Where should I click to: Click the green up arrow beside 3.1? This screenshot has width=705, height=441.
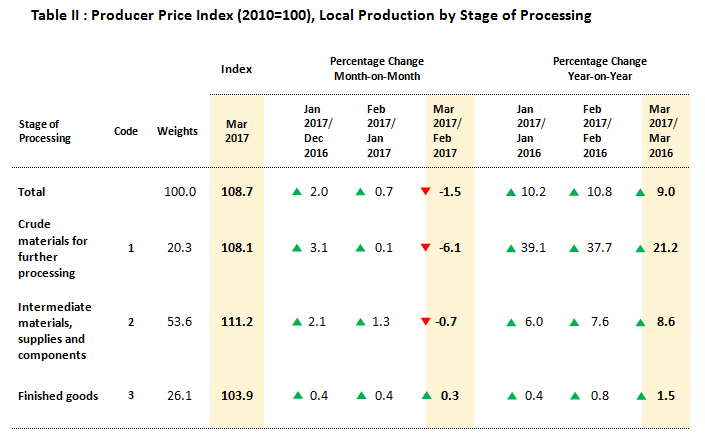point(297,247)
